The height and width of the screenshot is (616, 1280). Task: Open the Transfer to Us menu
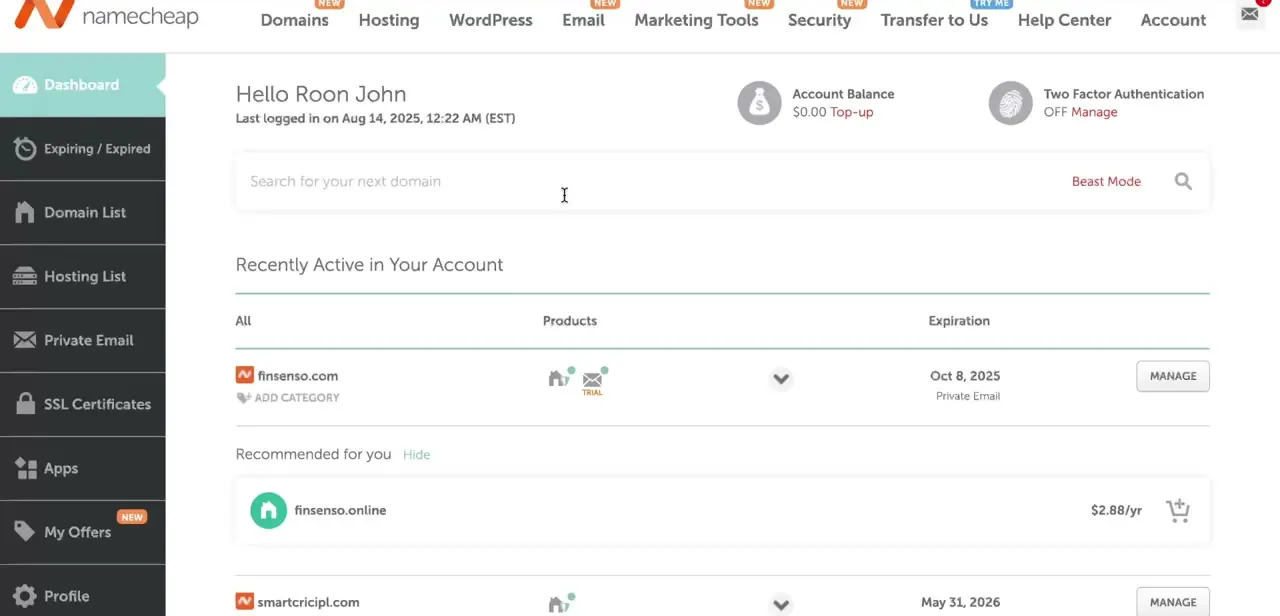[934, 20]
